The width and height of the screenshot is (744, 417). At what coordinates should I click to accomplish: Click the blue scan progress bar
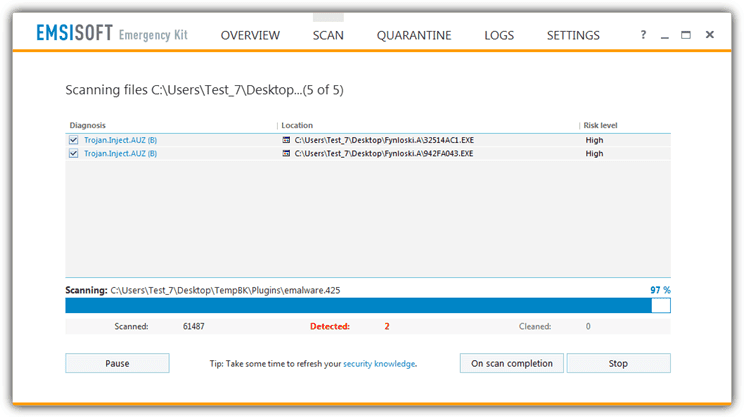click(368, 306)
